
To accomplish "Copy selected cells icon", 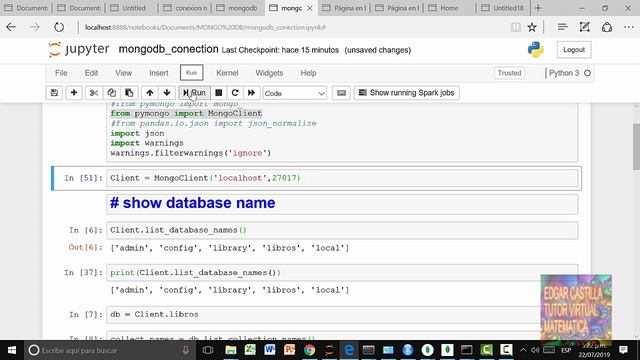I will pyautogui.click(x=111, y=93).
